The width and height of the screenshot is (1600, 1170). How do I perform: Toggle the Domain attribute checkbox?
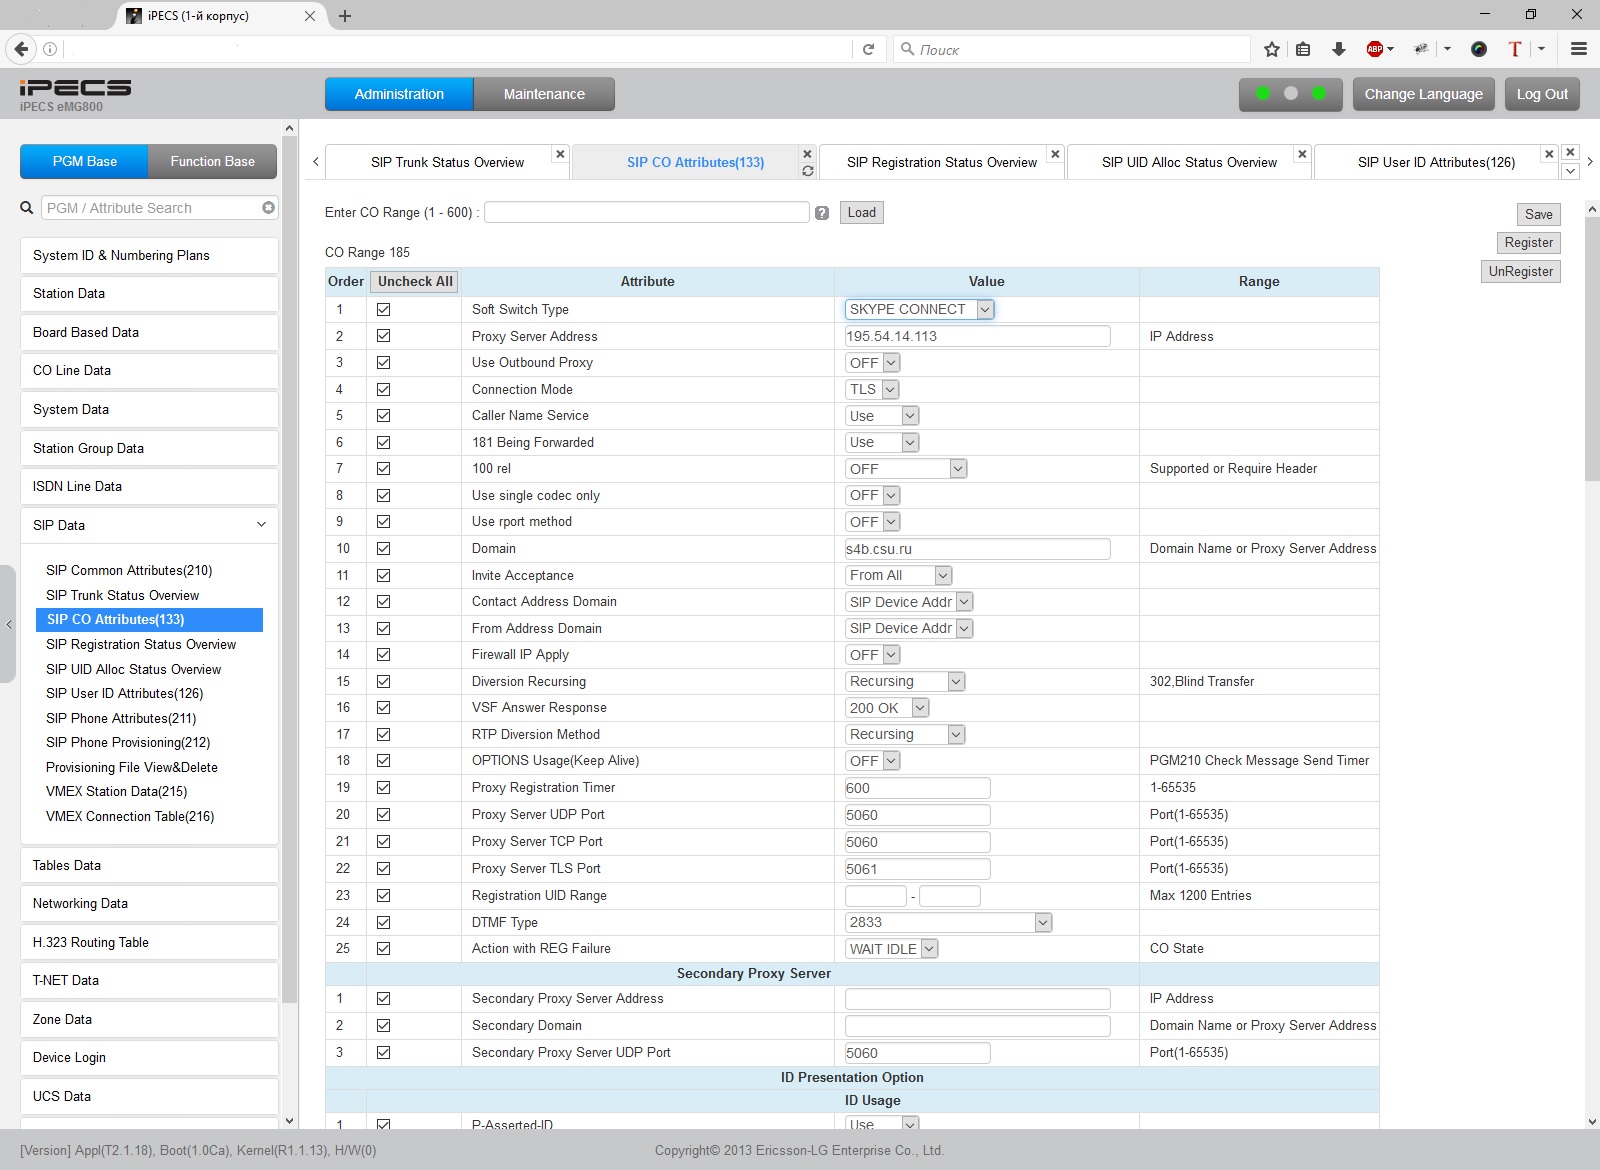pyautogui.click(x=383, y=549)
